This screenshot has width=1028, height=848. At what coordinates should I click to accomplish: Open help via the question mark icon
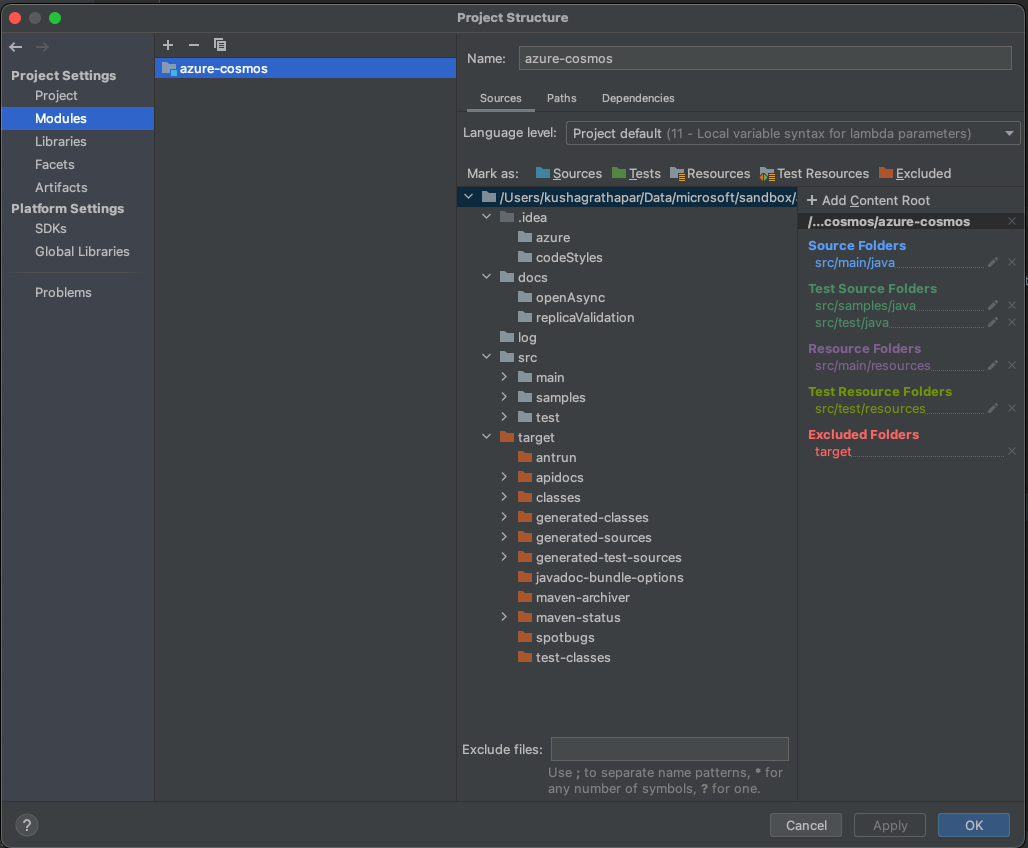pos(26,825)
